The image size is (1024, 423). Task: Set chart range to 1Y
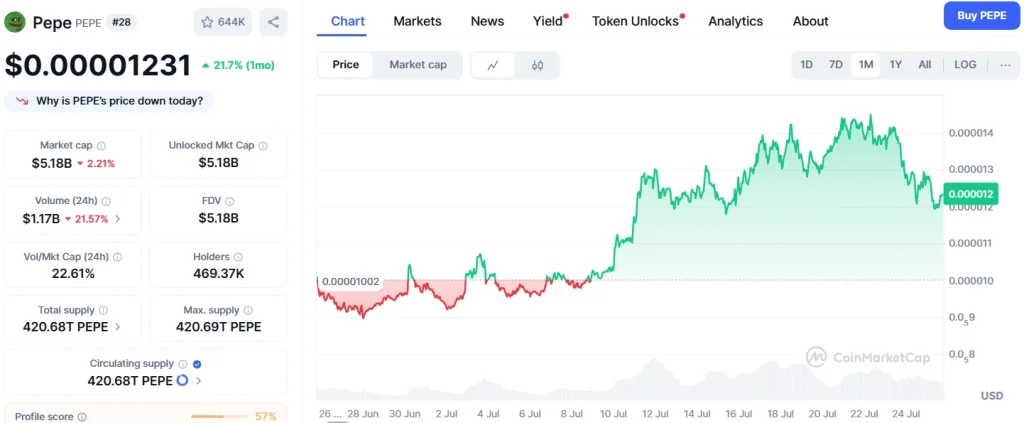(896, 65)
